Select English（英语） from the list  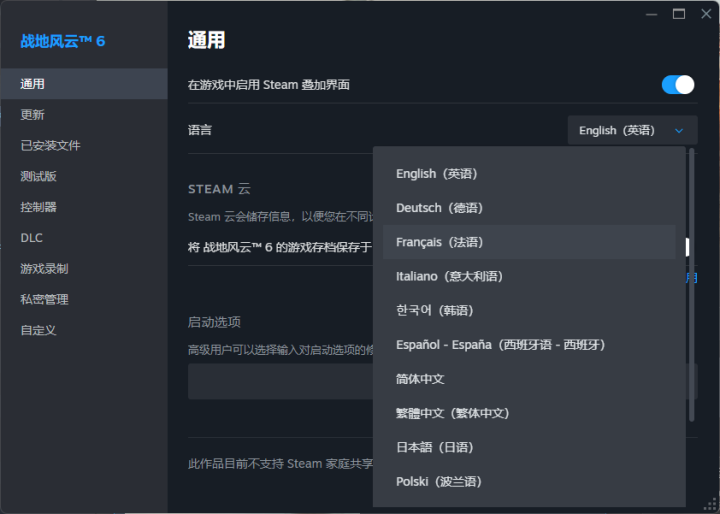click(437, 174)
